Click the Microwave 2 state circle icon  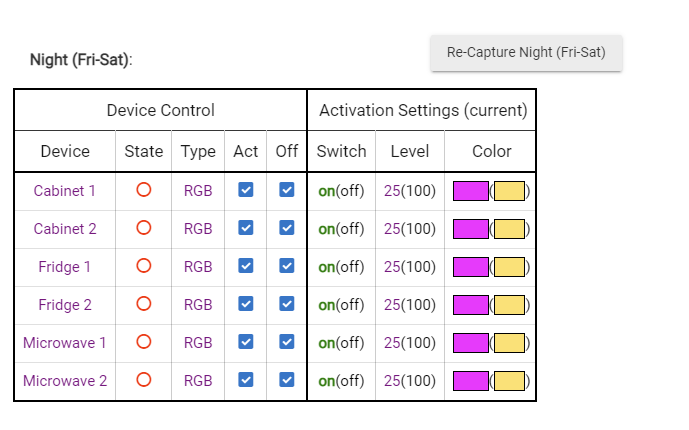point(144,380)
